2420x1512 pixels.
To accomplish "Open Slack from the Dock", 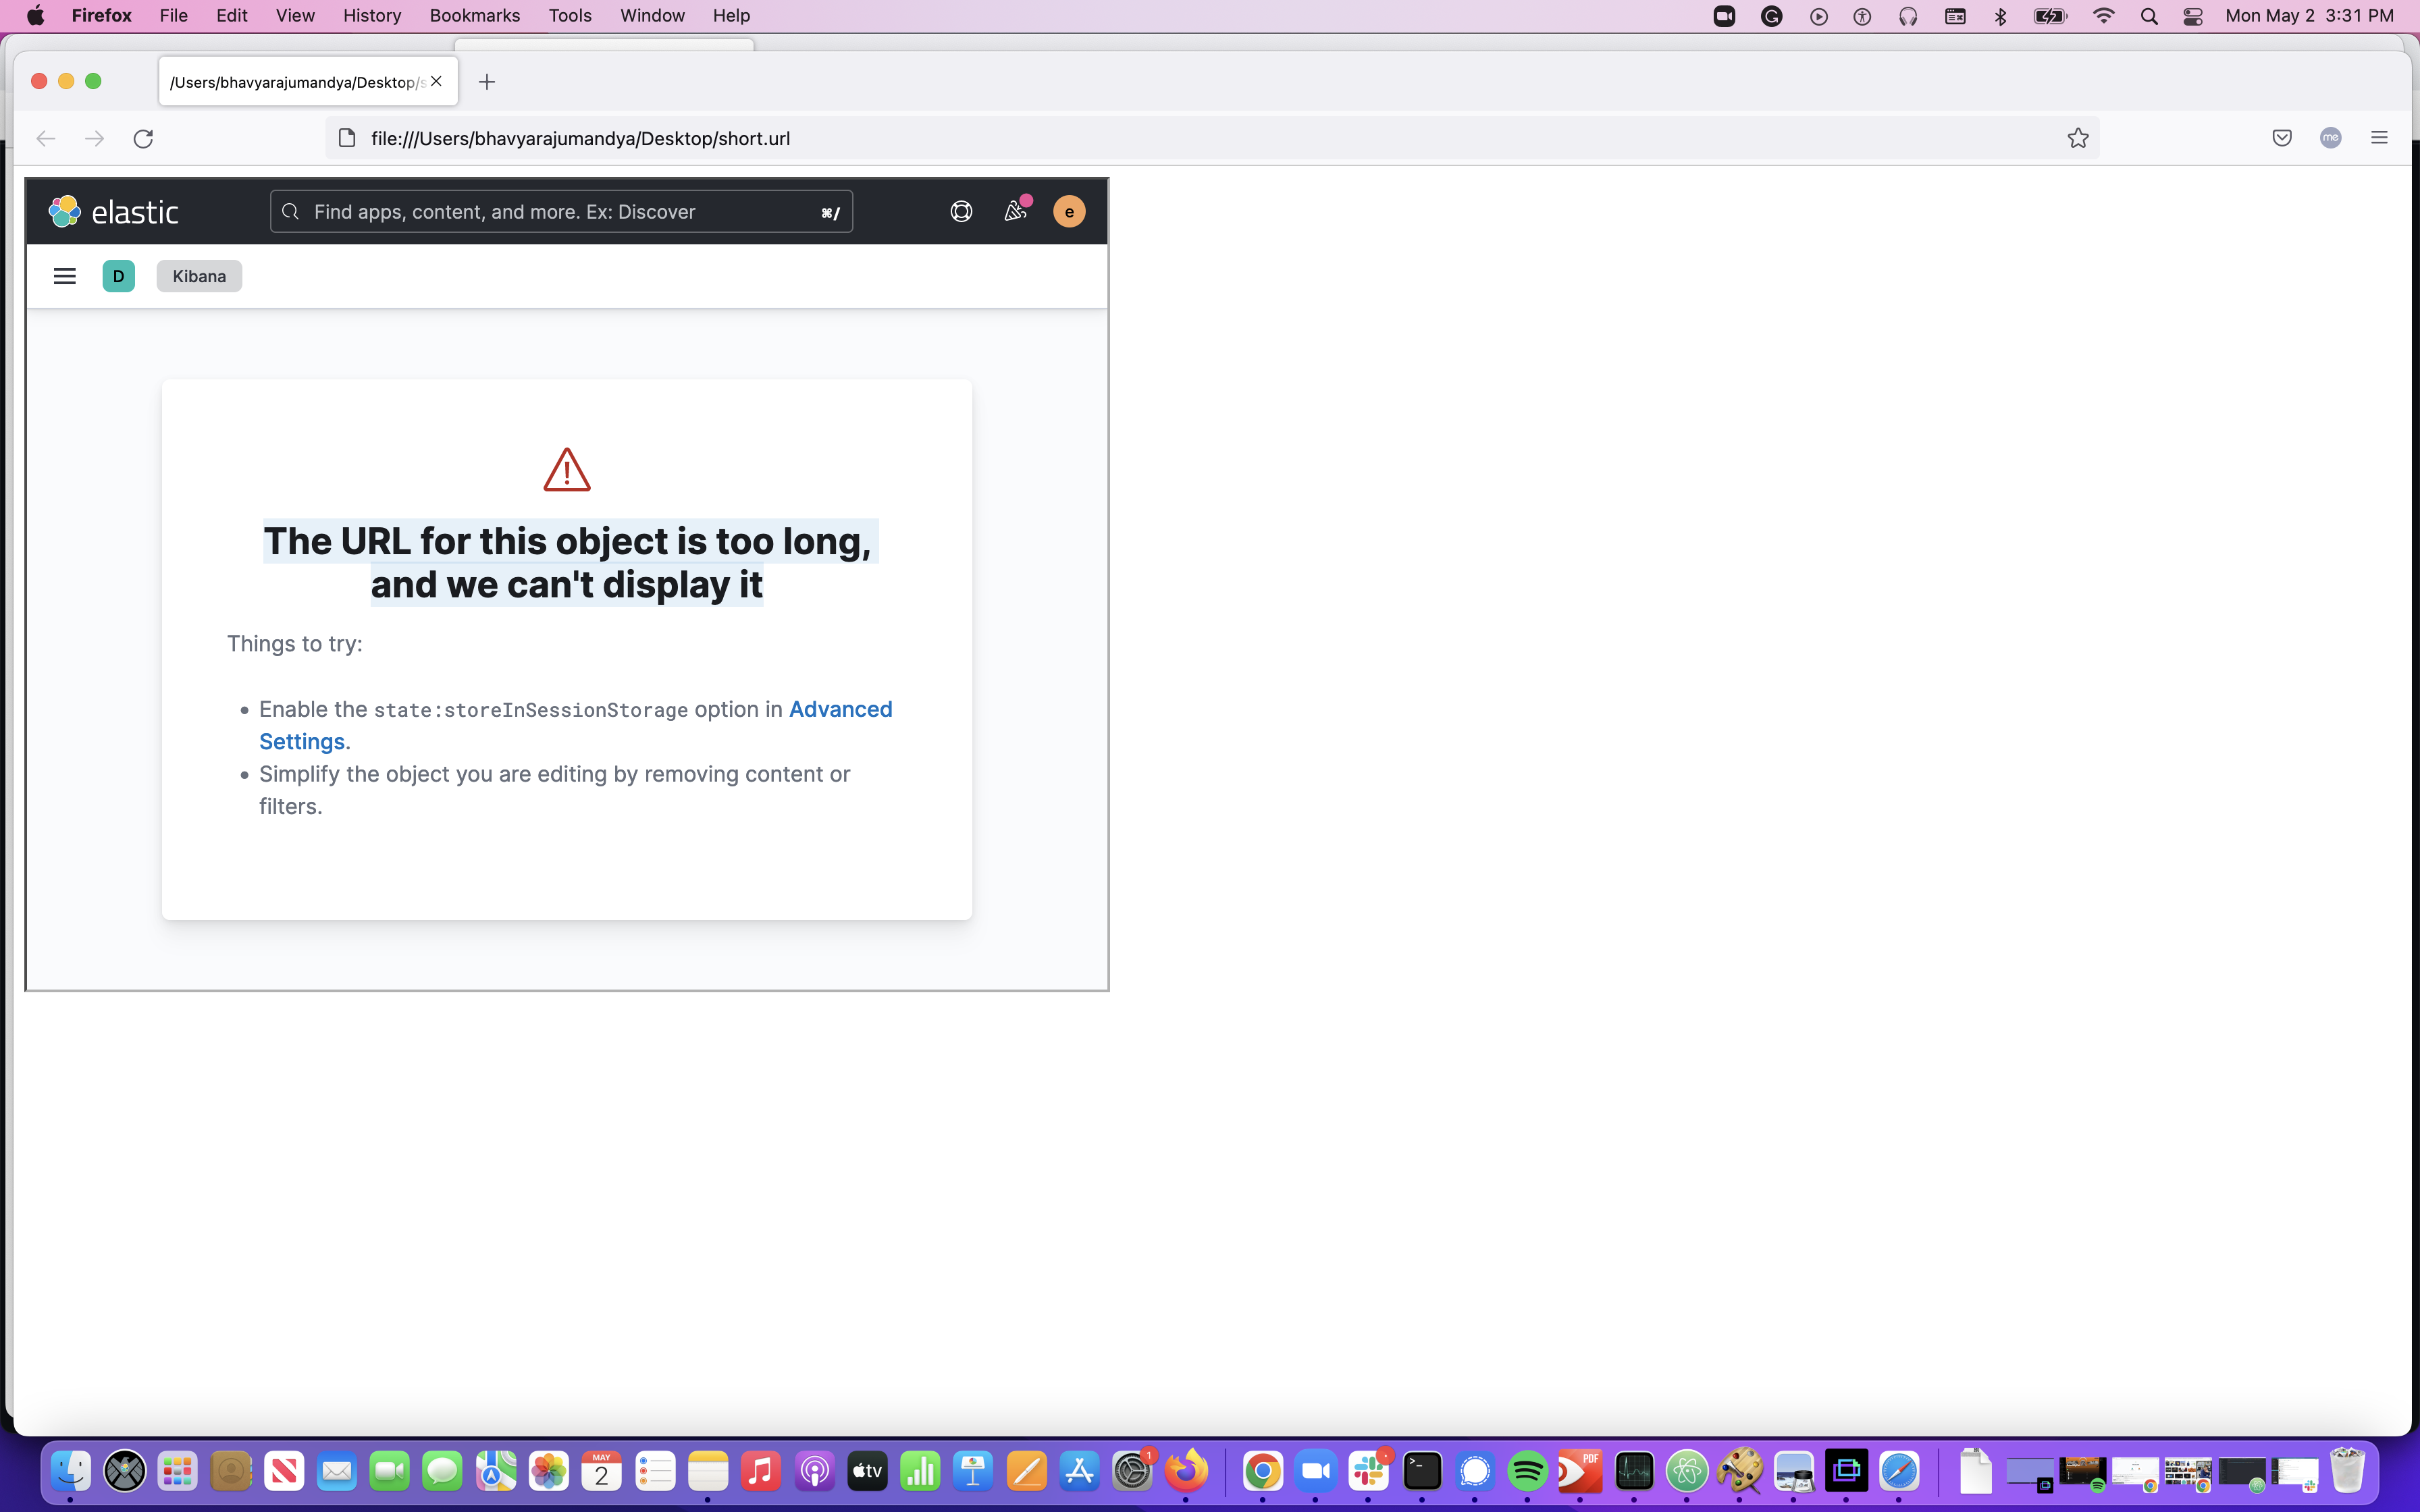I will [x=1369, y=1471].
